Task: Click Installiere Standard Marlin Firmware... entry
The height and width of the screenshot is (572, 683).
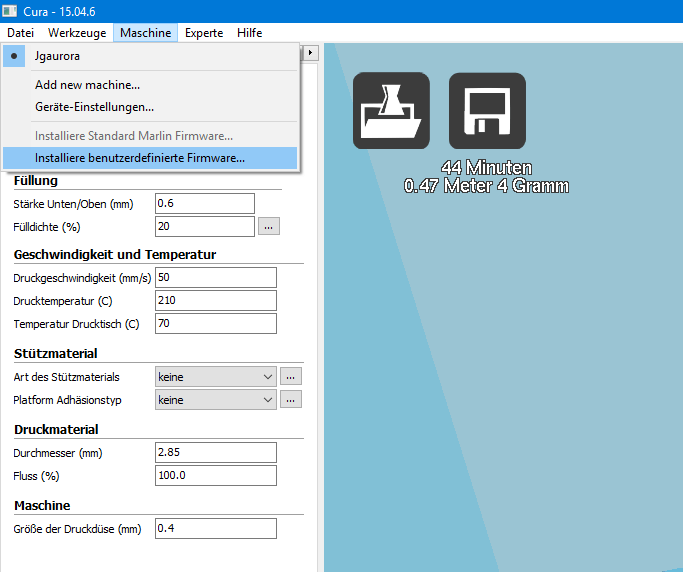Action: point(150,136)
